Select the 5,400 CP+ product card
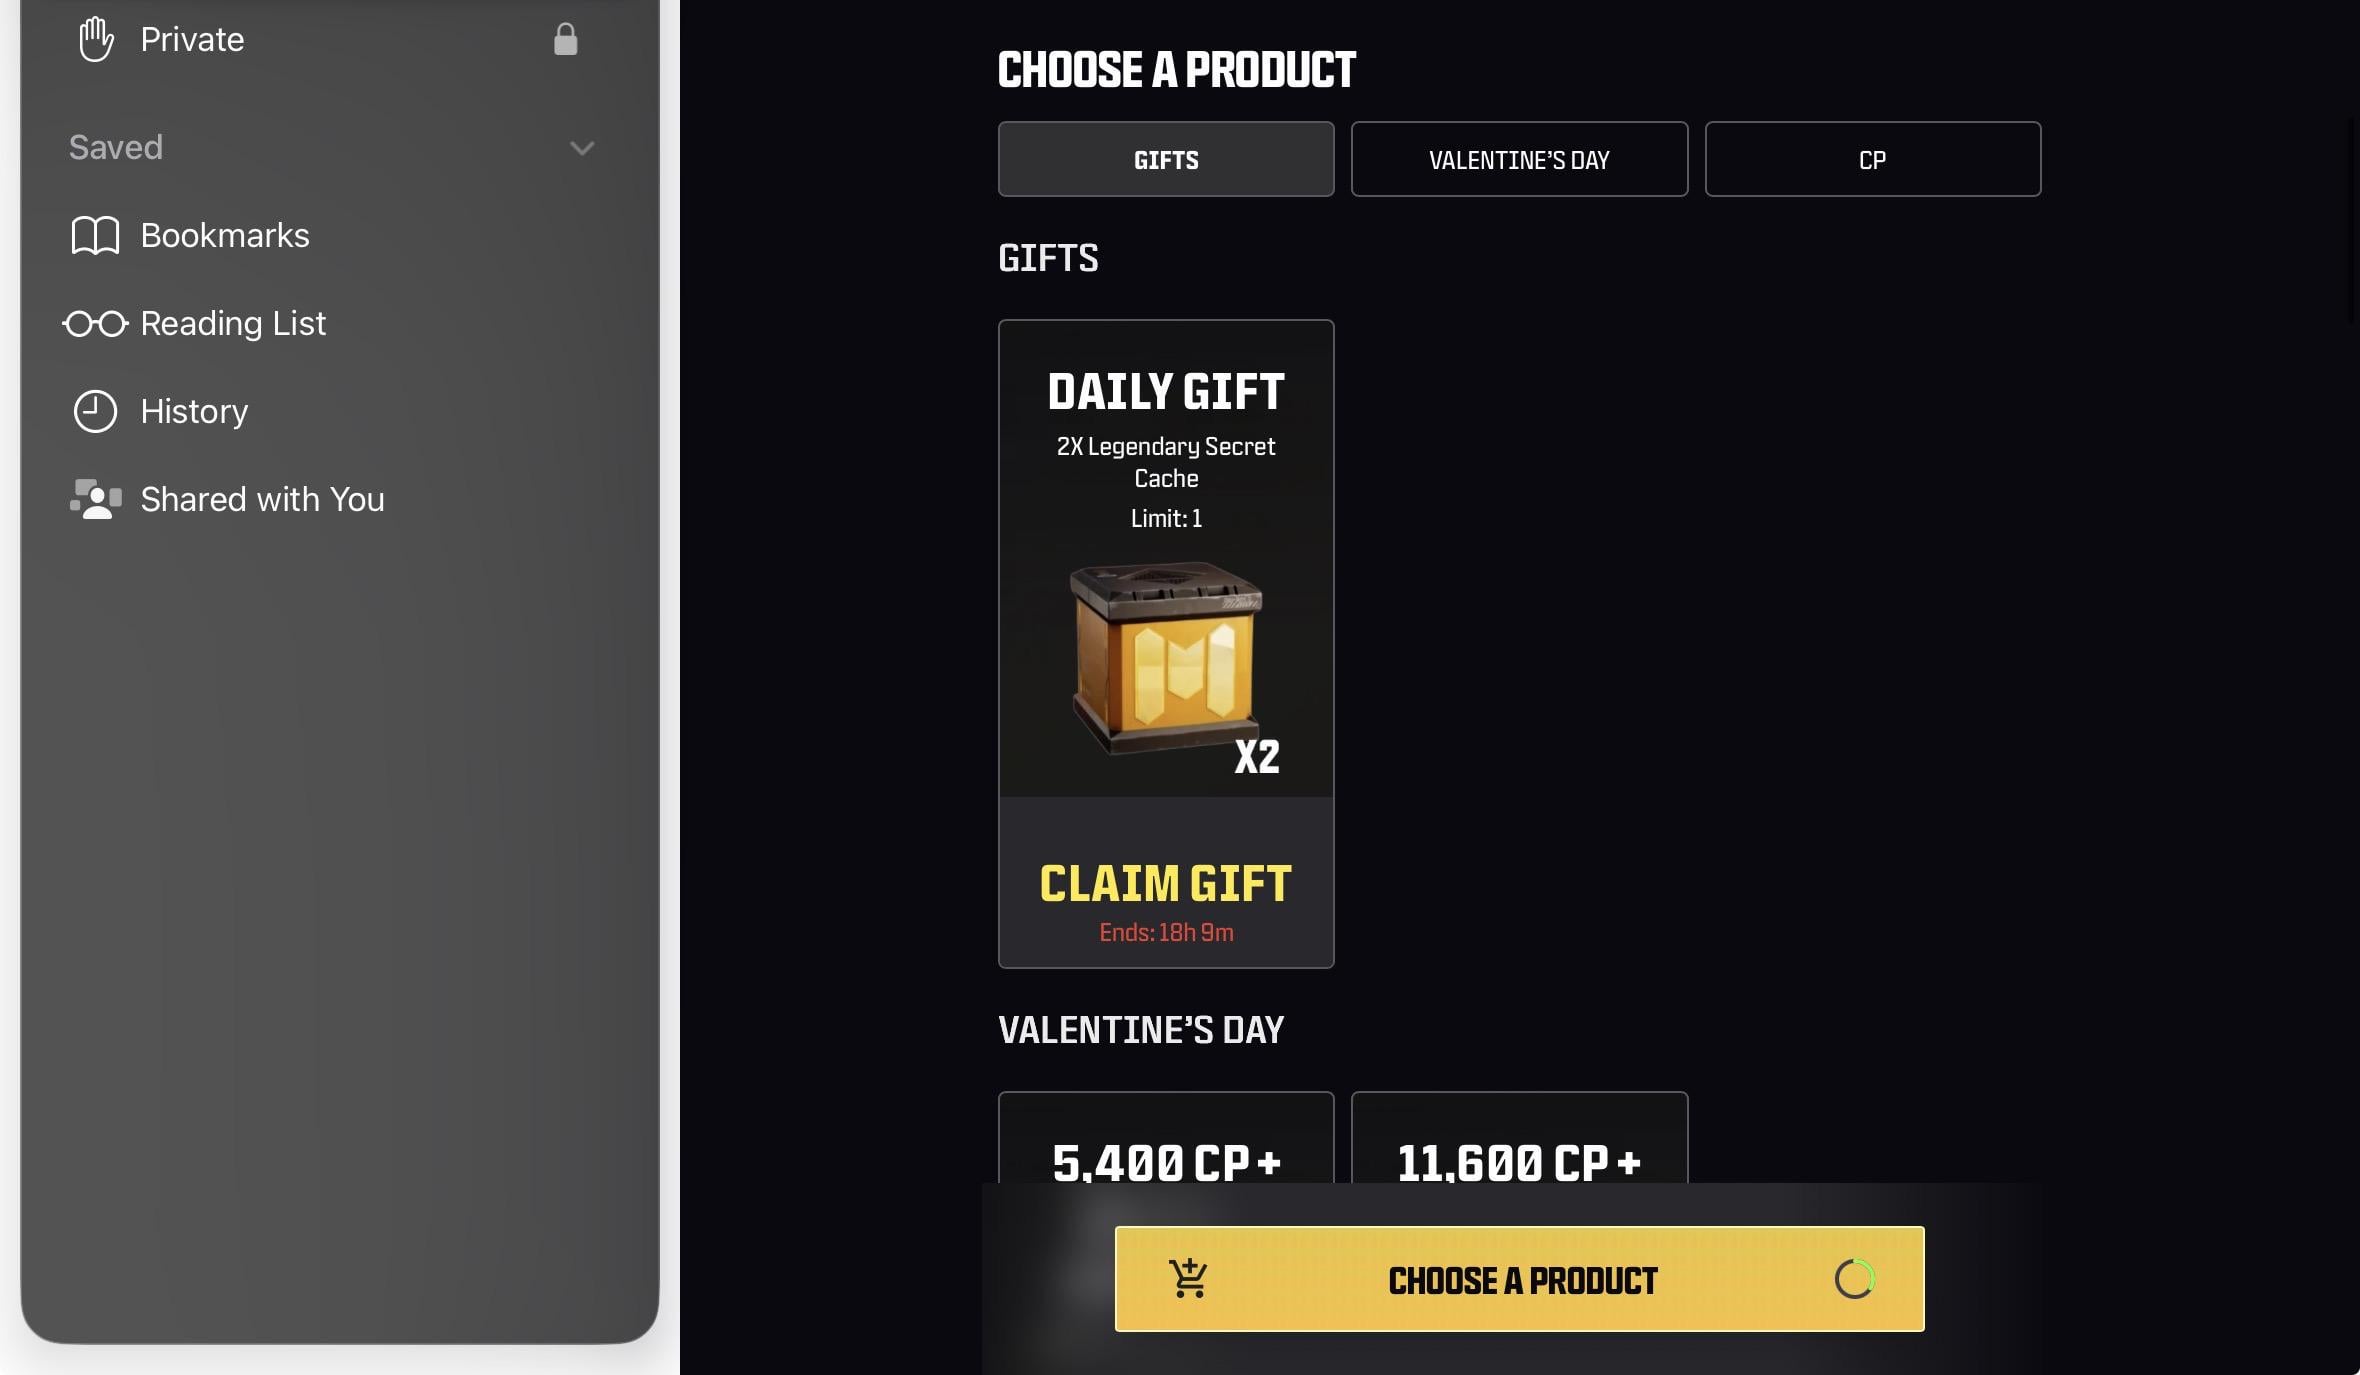Screen dimensions: 2360x1375 coord(1166,1142)
